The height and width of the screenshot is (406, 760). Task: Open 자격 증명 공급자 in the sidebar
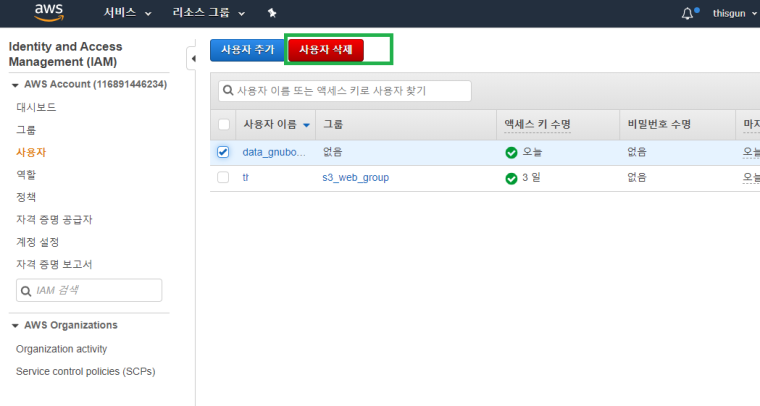coord(54,219)
